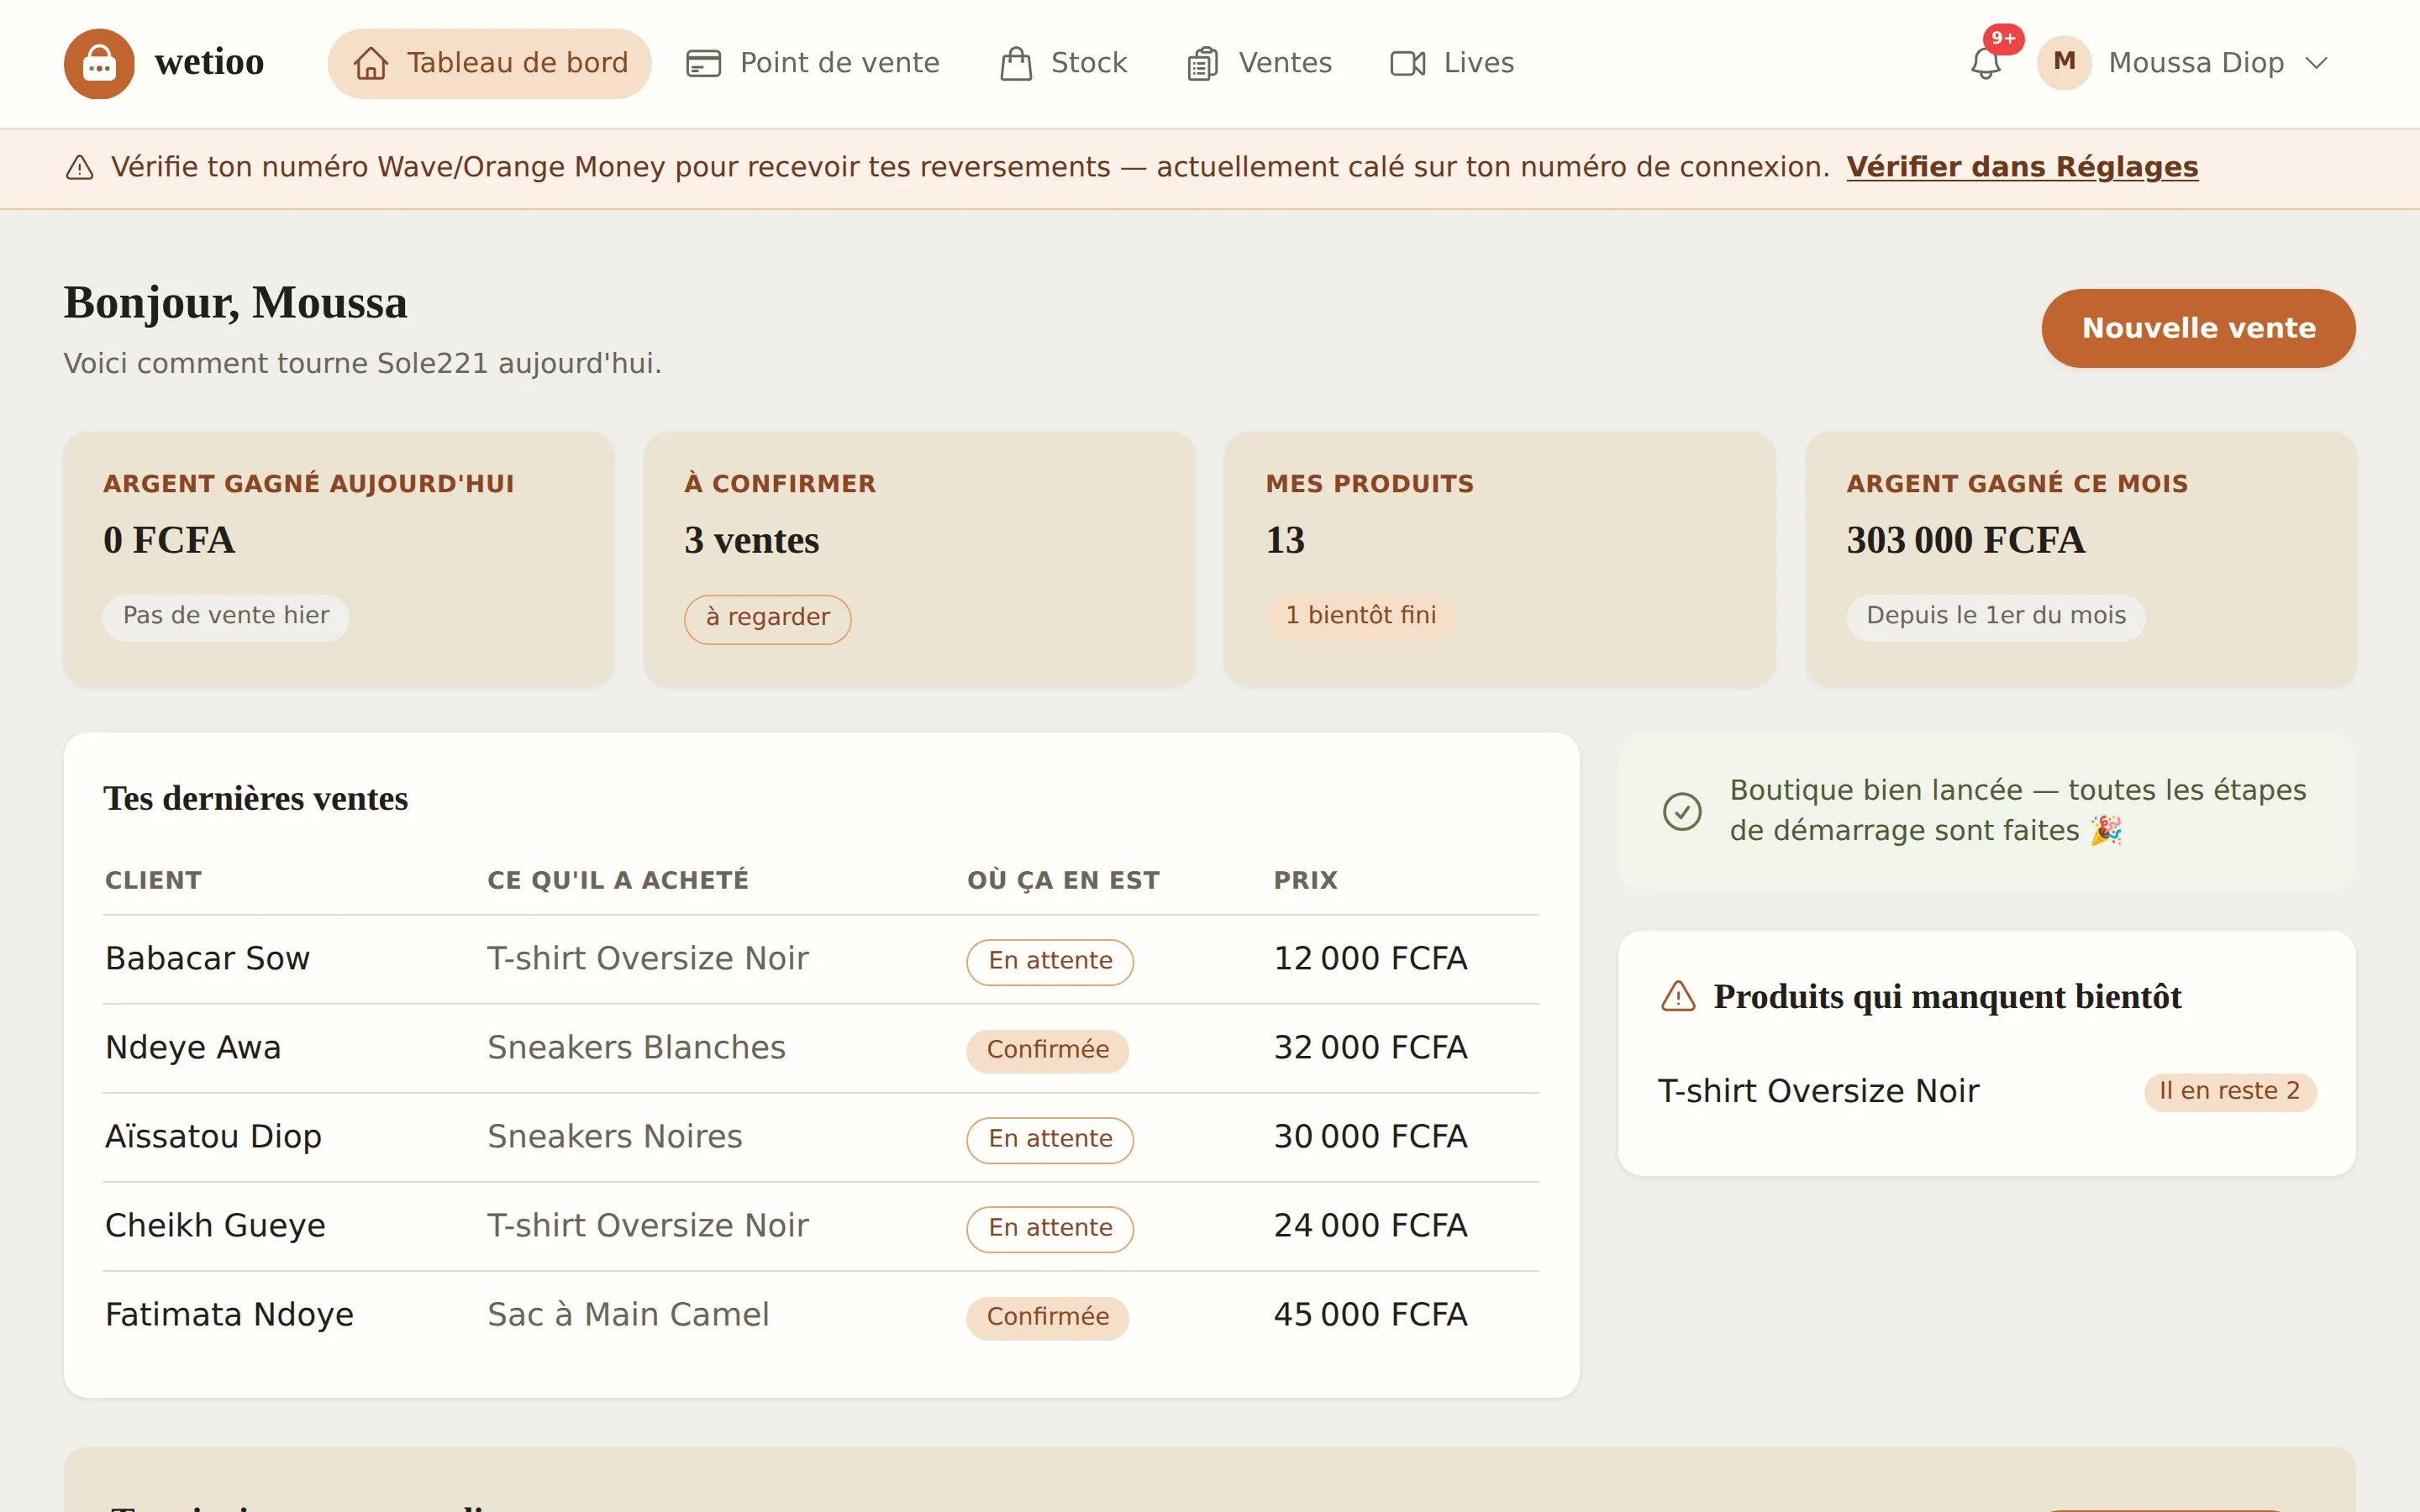
Task: Click Fatimata Ndoye client name
Action: click(x=229, y=1315)
